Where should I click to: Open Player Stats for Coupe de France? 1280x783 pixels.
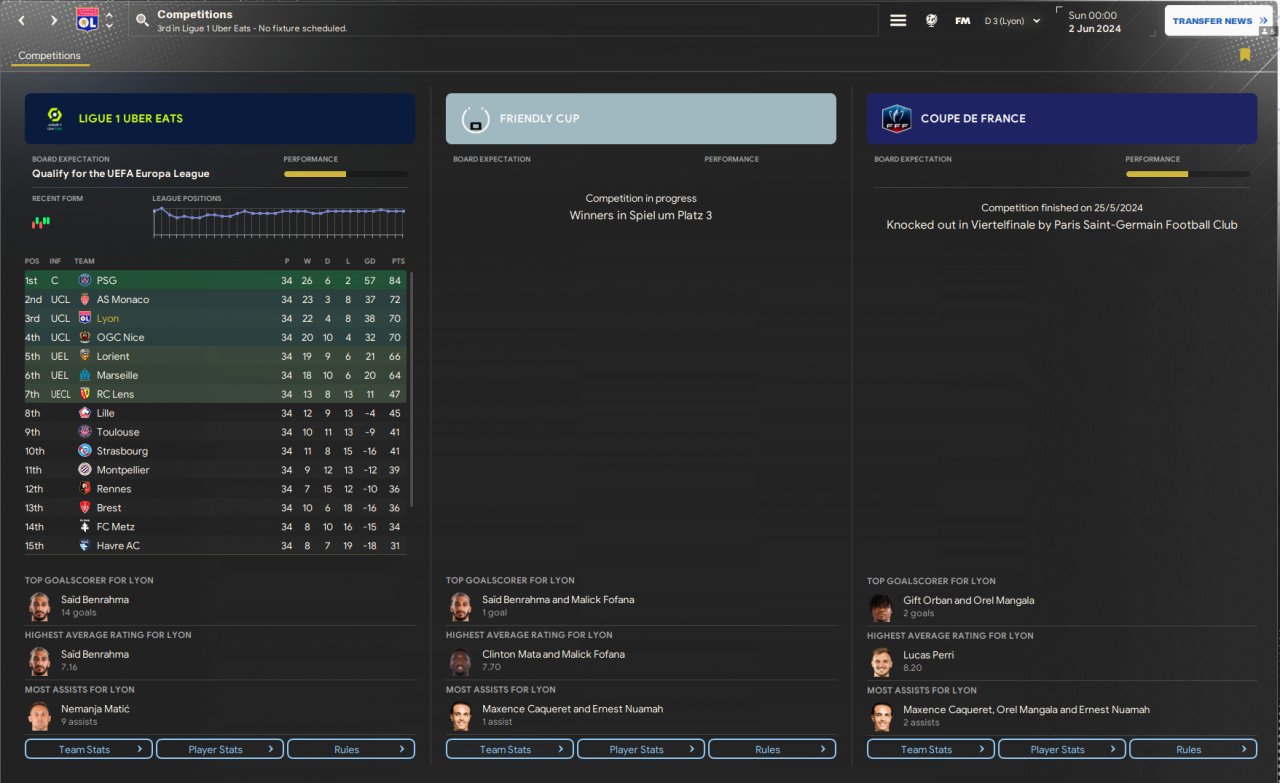[x=1062, y=749]
